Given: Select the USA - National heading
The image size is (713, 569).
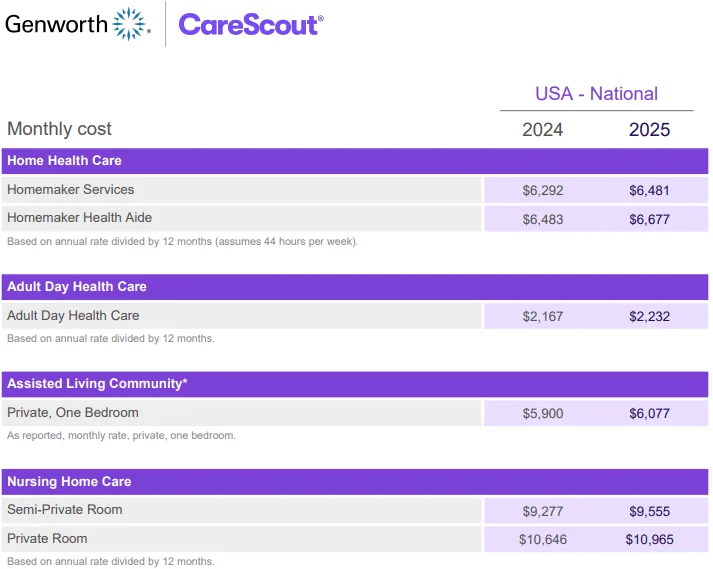Looking at the screenshot, I should [x=596, y=94].
